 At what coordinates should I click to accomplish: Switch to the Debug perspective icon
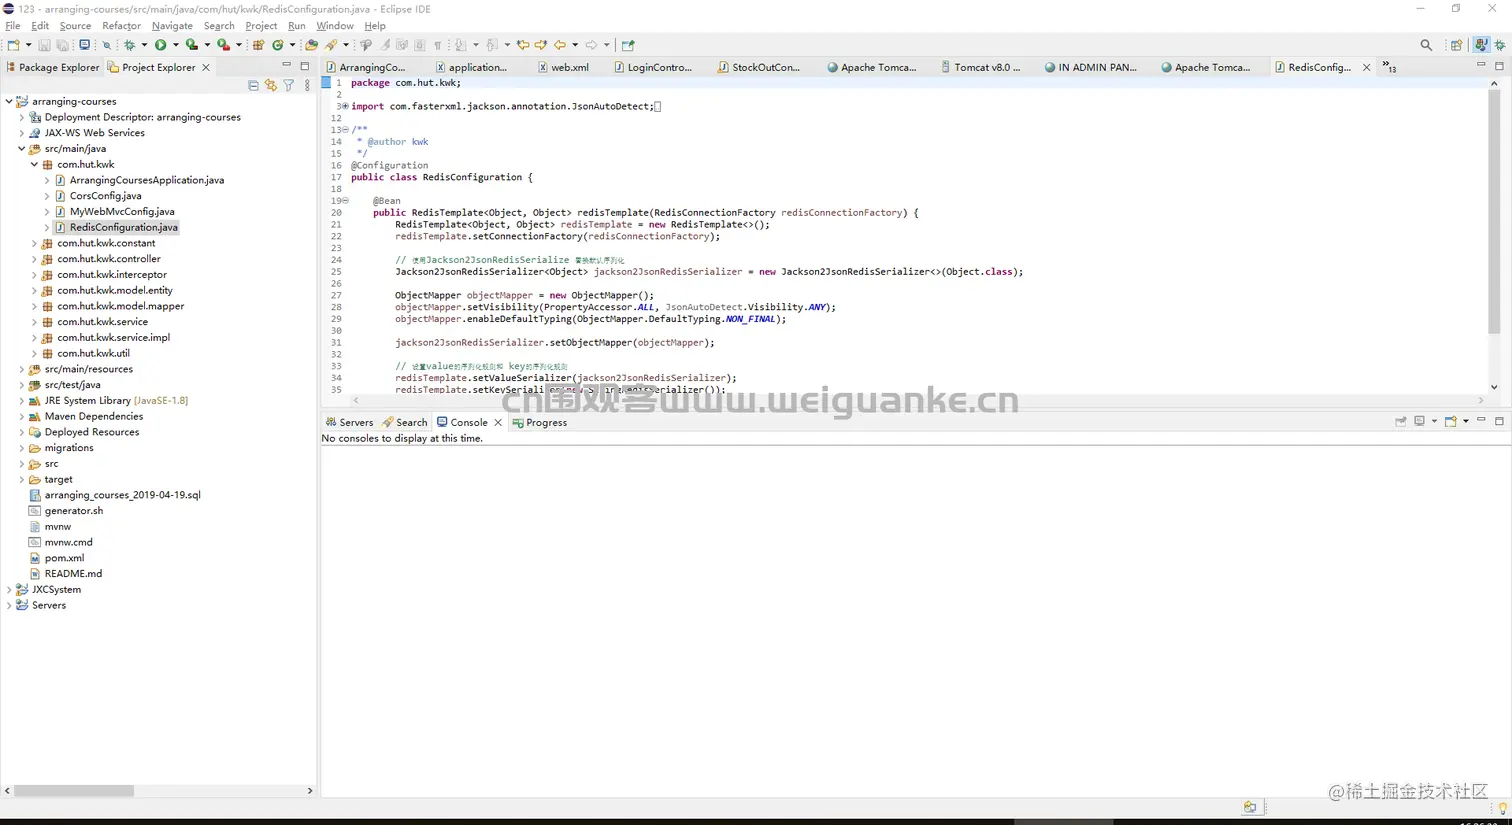point(1499,45)
